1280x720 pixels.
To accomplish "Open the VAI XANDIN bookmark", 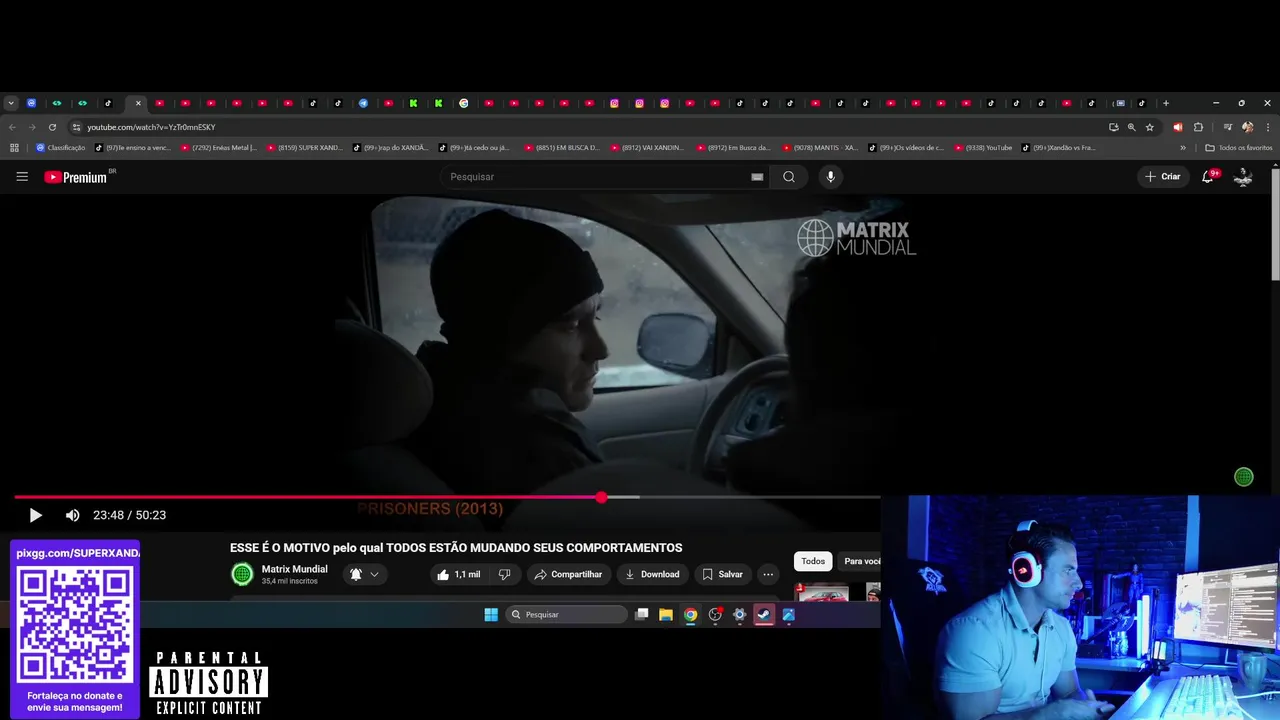I will (x=648, y=148).
